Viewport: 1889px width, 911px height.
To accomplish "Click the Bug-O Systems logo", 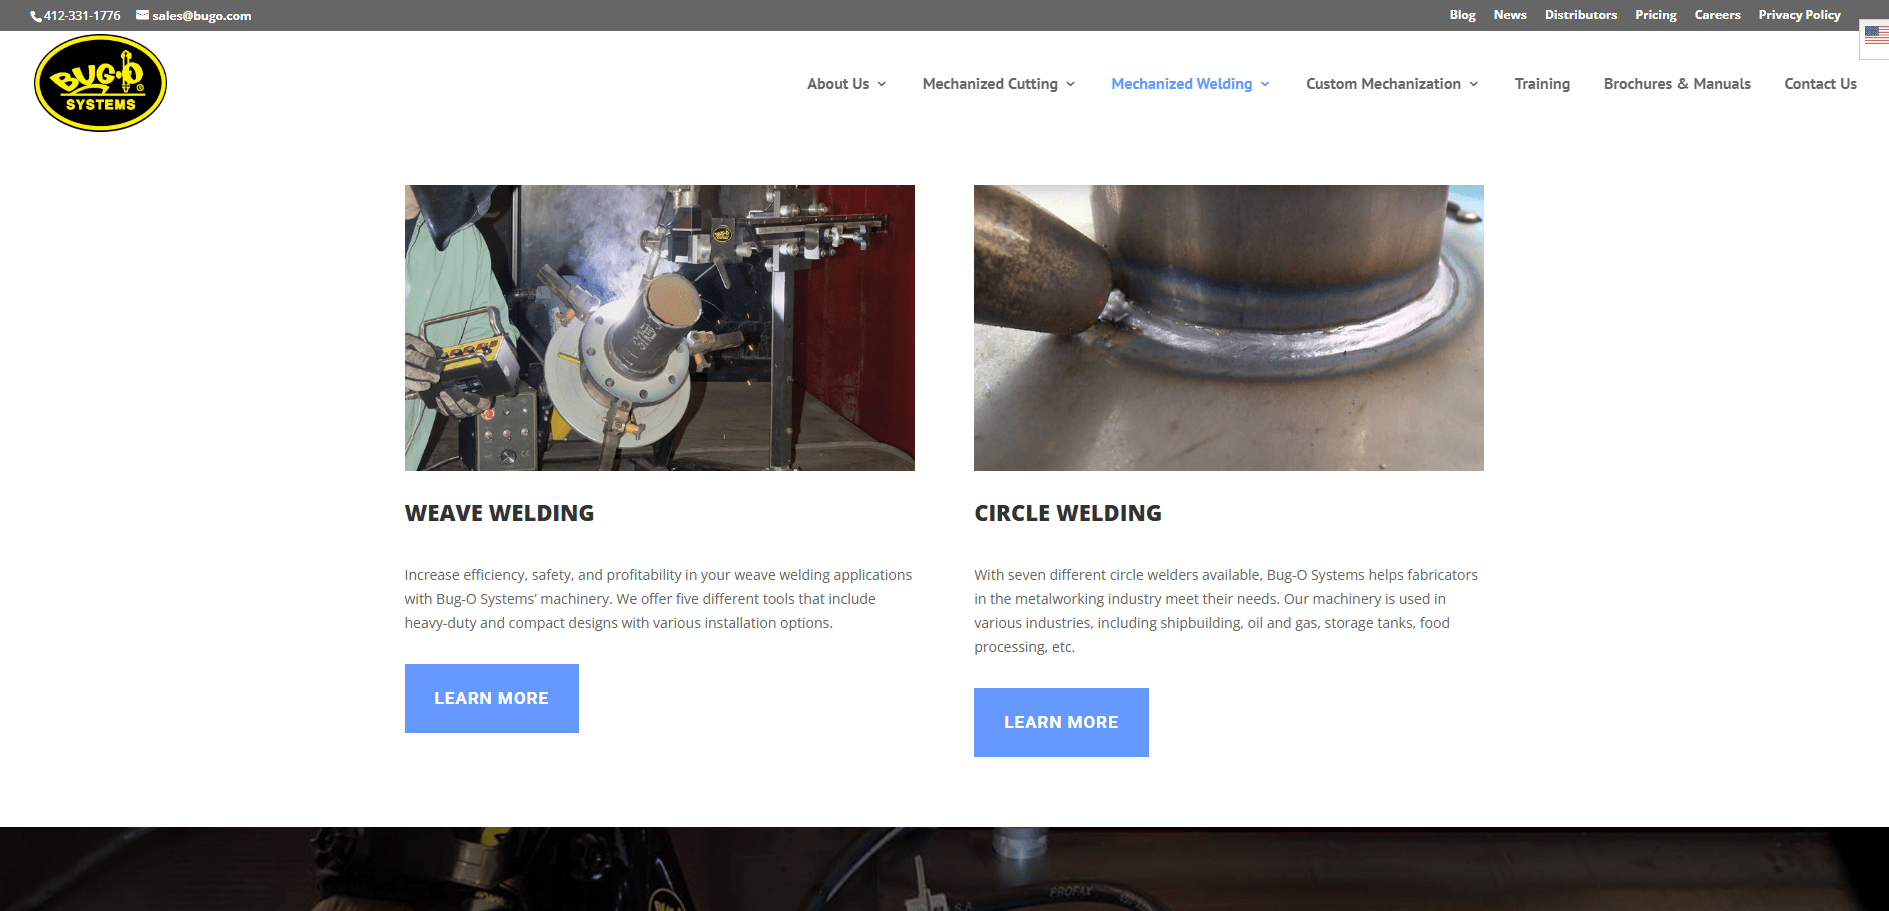I will [x=100, y=83].
